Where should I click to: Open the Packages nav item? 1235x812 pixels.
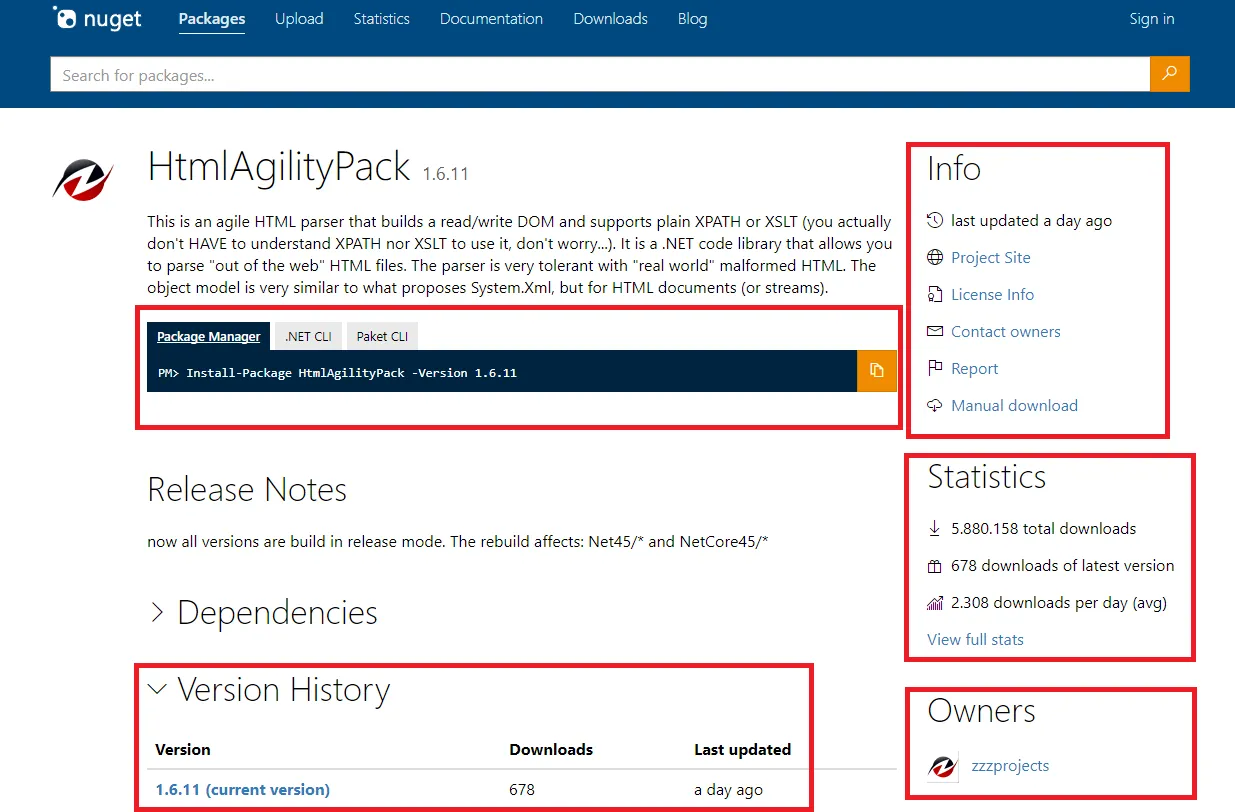pyautogui.click(x=212, y=19)
